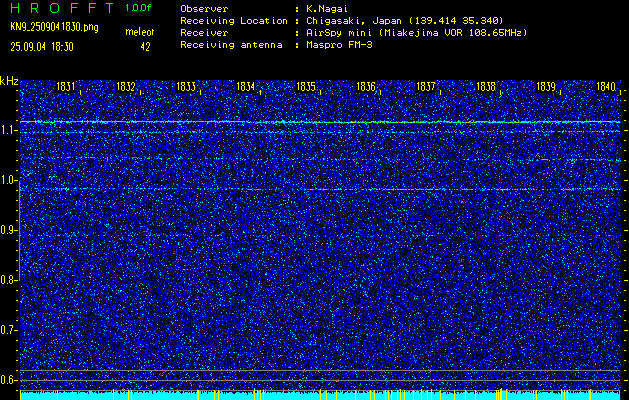Click the 1833 time marker
Image resolution: width=629 pixels, height=400 pixels.
(x=186, y=87)
